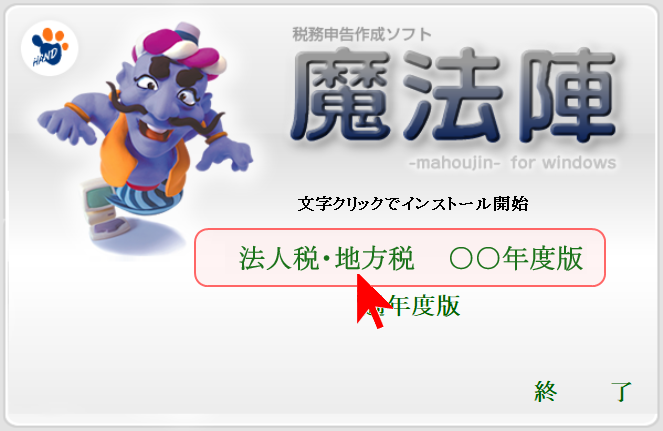Click the genie's orange vest

pos(144,154)
